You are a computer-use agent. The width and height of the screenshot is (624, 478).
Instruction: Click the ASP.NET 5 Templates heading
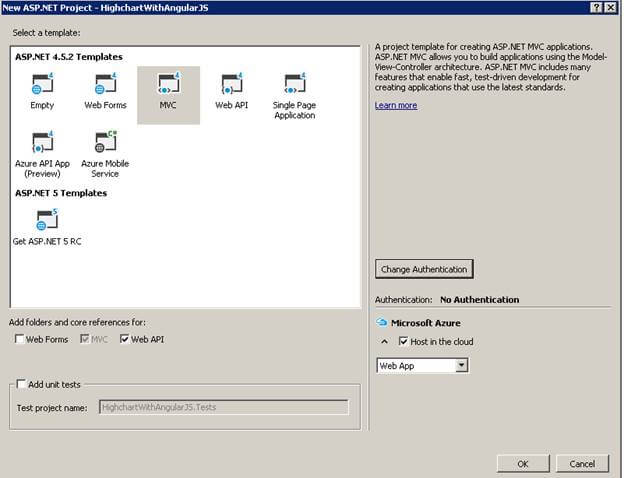tap(61, 193)
